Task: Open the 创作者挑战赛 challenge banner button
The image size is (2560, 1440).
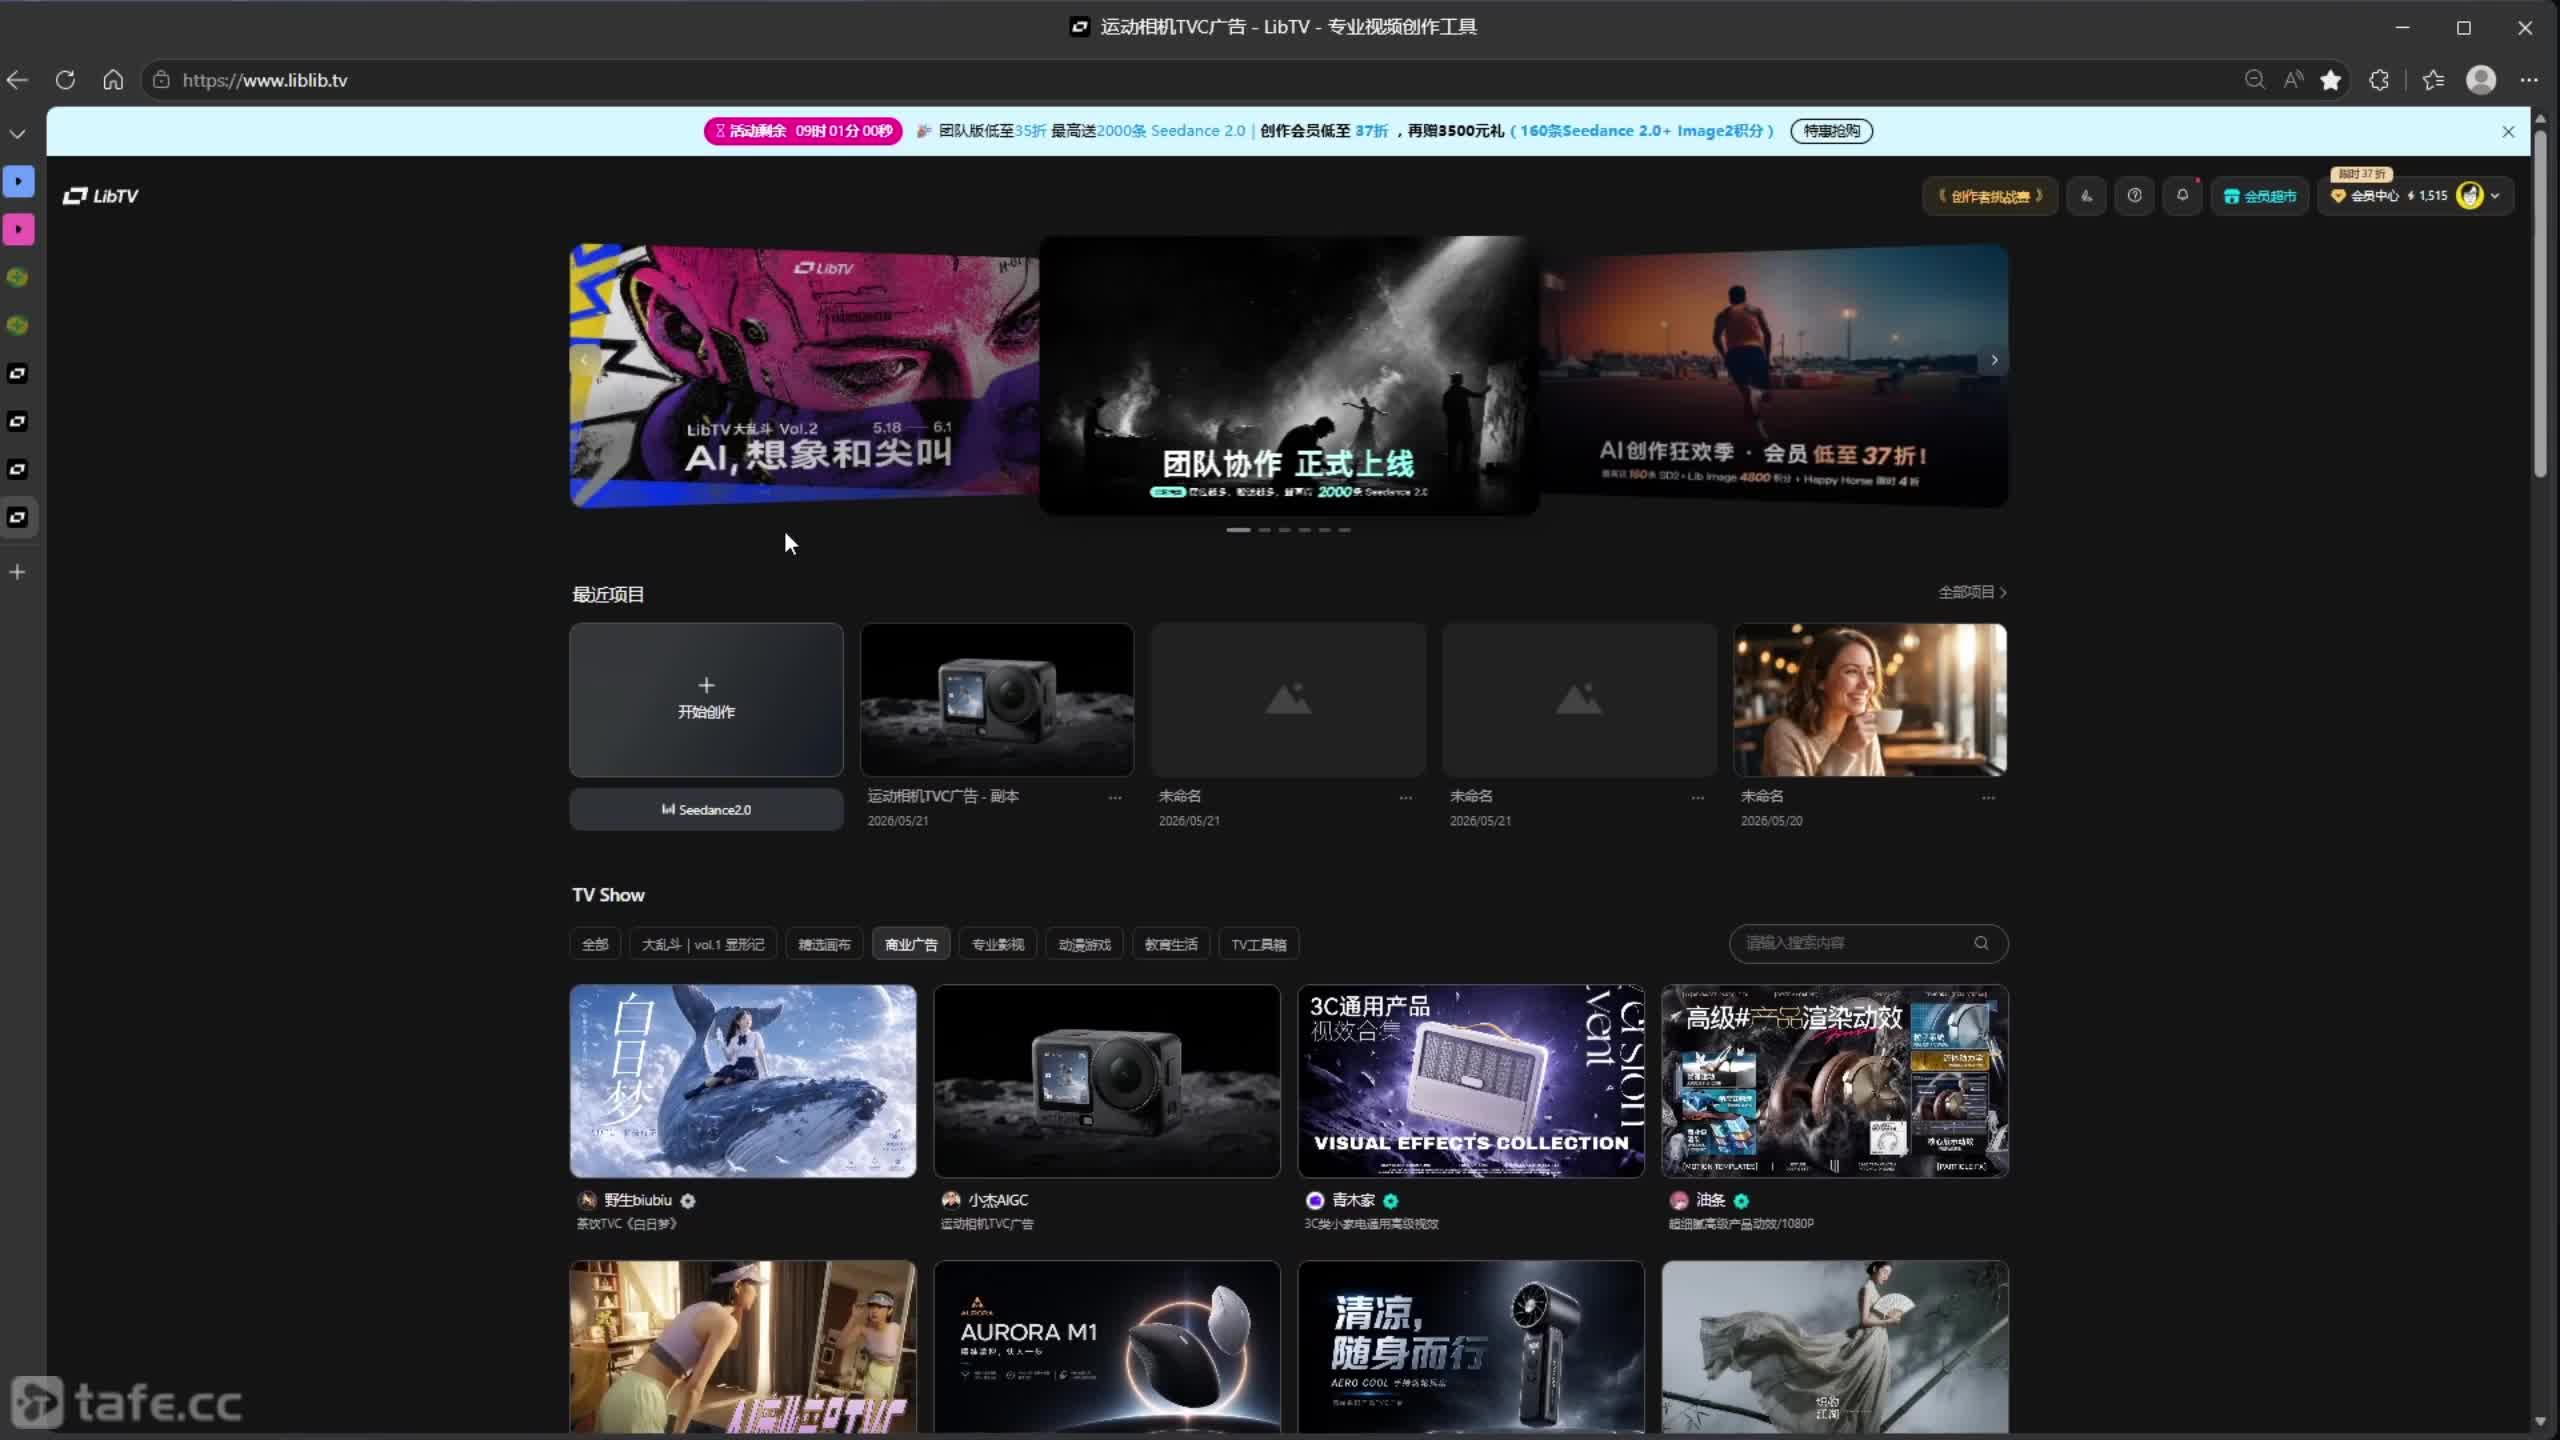Action: [x=1989, y=196]
